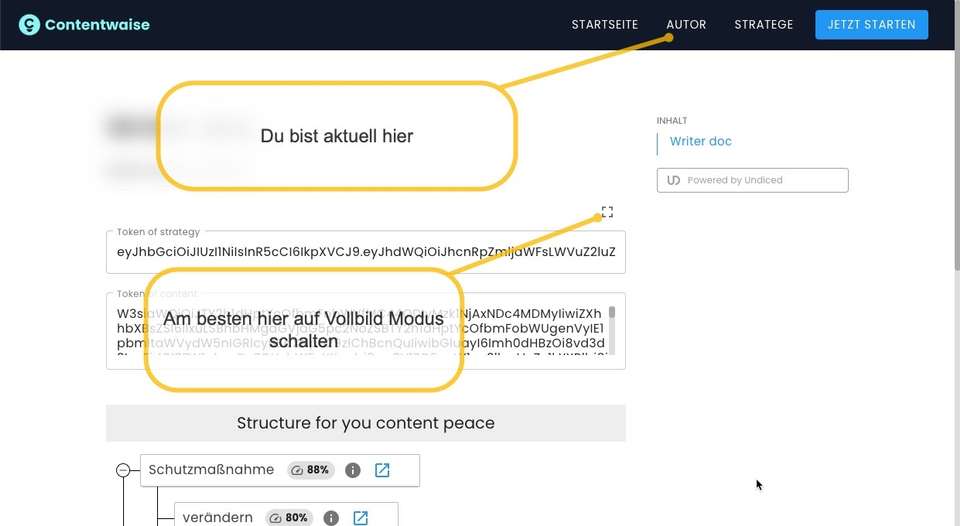Open verändern via external link icon
This screenshot has height=526, width=960.
point(361,518)
